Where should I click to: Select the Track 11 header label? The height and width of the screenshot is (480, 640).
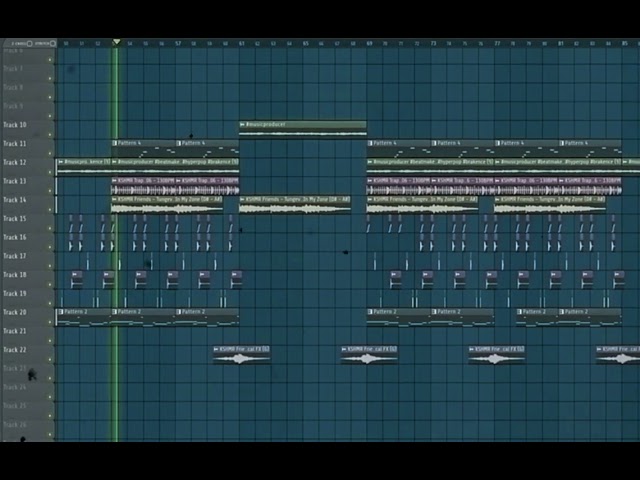click(15, 144)
